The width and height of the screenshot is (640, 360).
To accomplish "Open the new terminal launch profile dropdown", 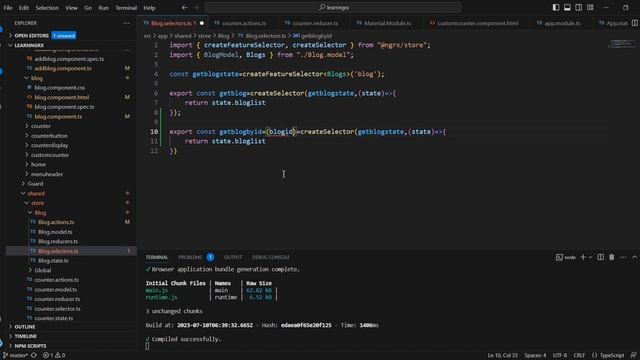I will pyautogui.click(x=591, y=257).
